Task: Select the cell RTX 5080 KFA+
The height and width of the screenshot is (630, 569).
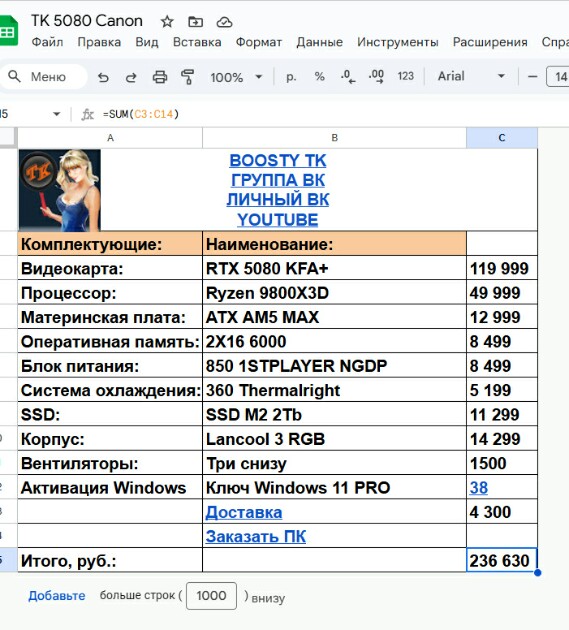Action: tap(334, 268)
